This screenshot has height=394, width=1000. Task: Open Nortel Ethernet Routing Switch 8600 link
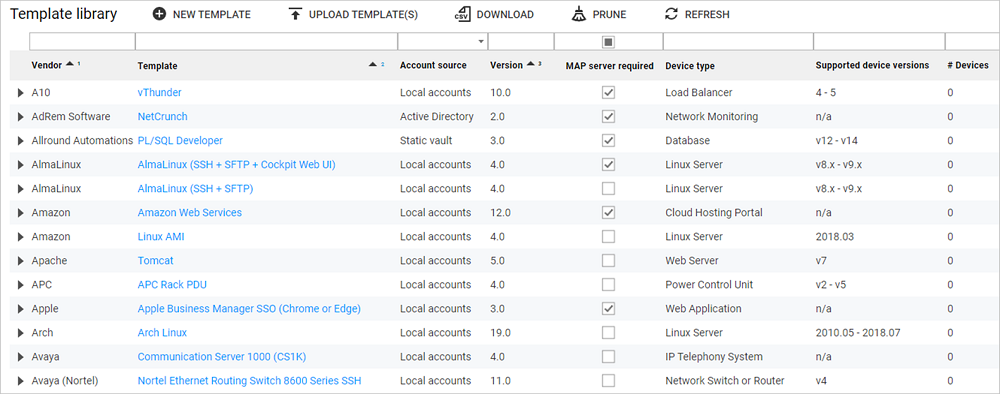[x=249, y=381]
